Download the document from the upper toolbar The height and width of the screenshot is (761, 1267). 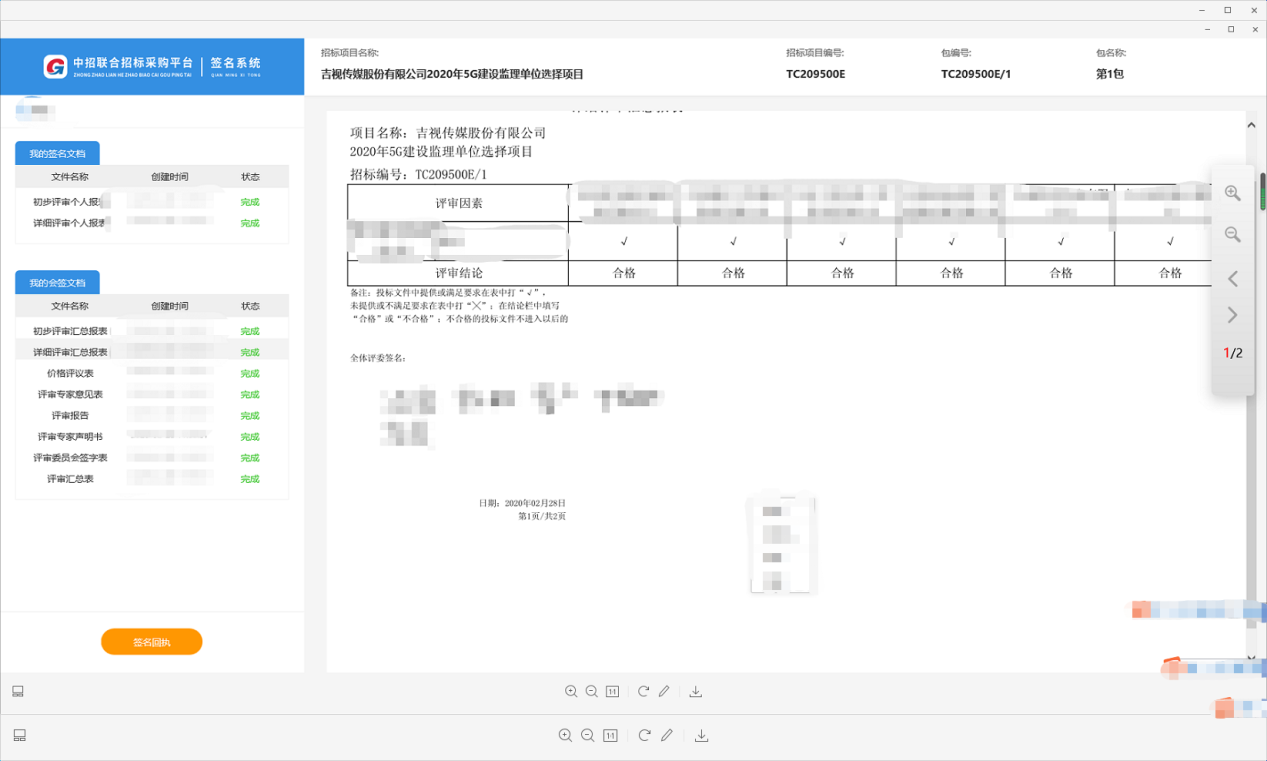coord(696,692)
